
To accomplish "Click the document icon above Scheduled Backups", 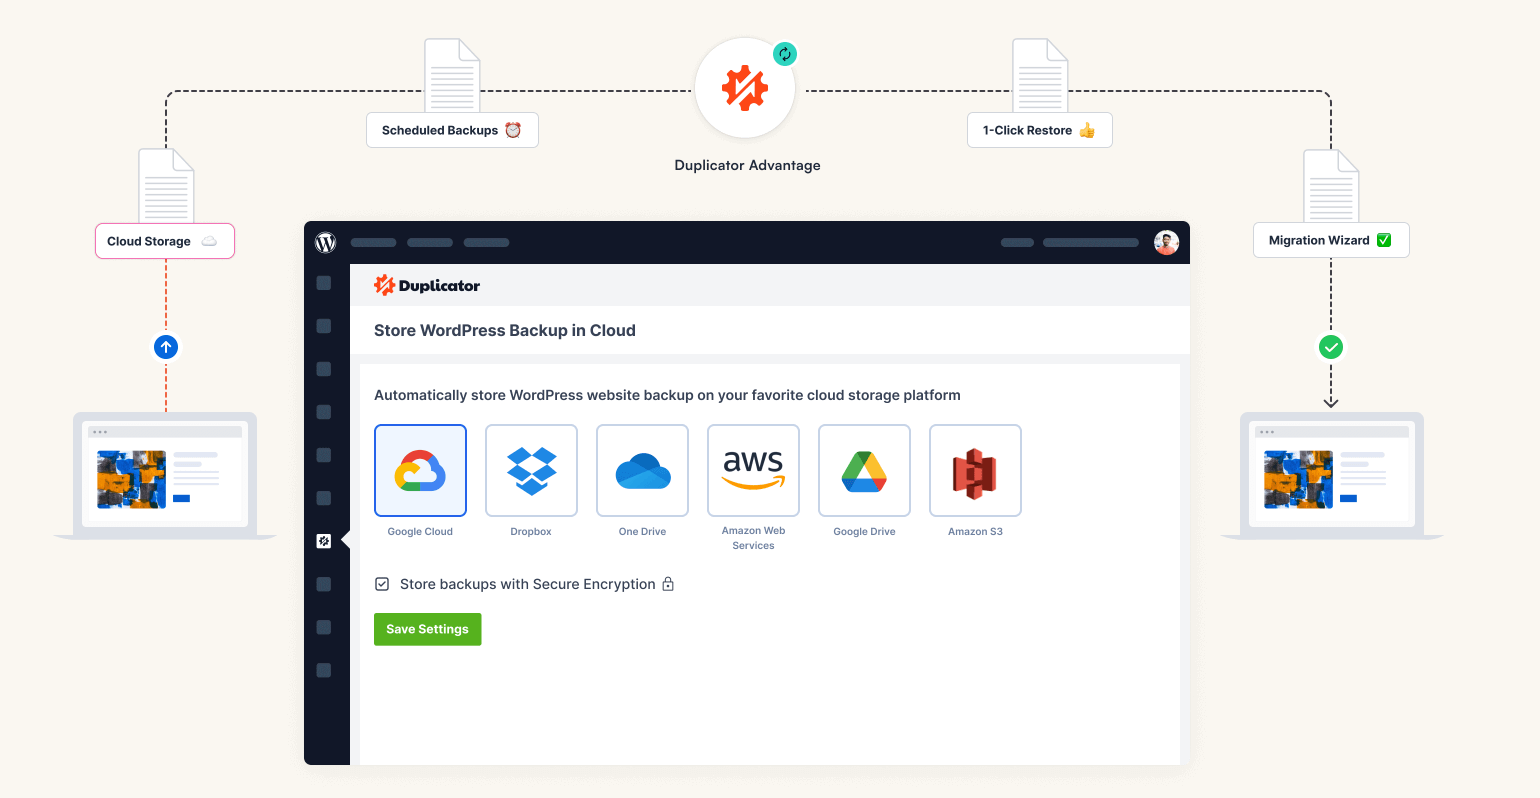I will [x=452, y=76].
